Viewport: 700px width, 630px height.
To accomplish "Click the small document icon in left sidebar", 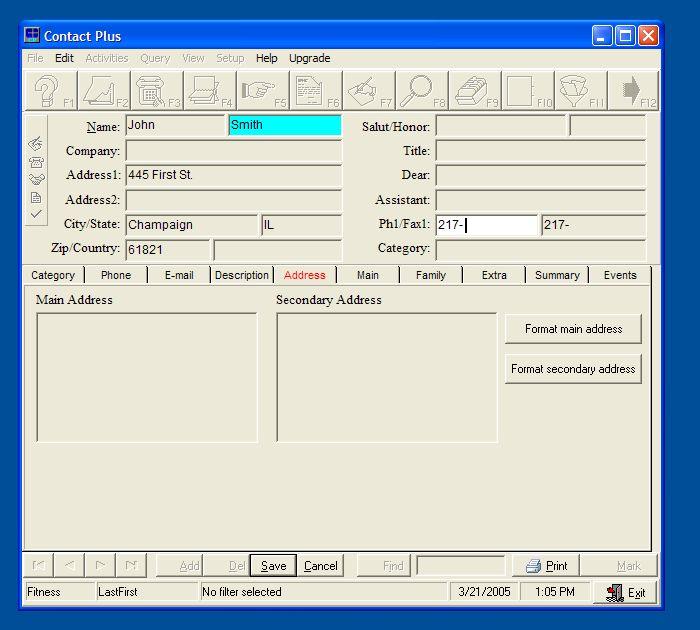I will coord(36,197).
